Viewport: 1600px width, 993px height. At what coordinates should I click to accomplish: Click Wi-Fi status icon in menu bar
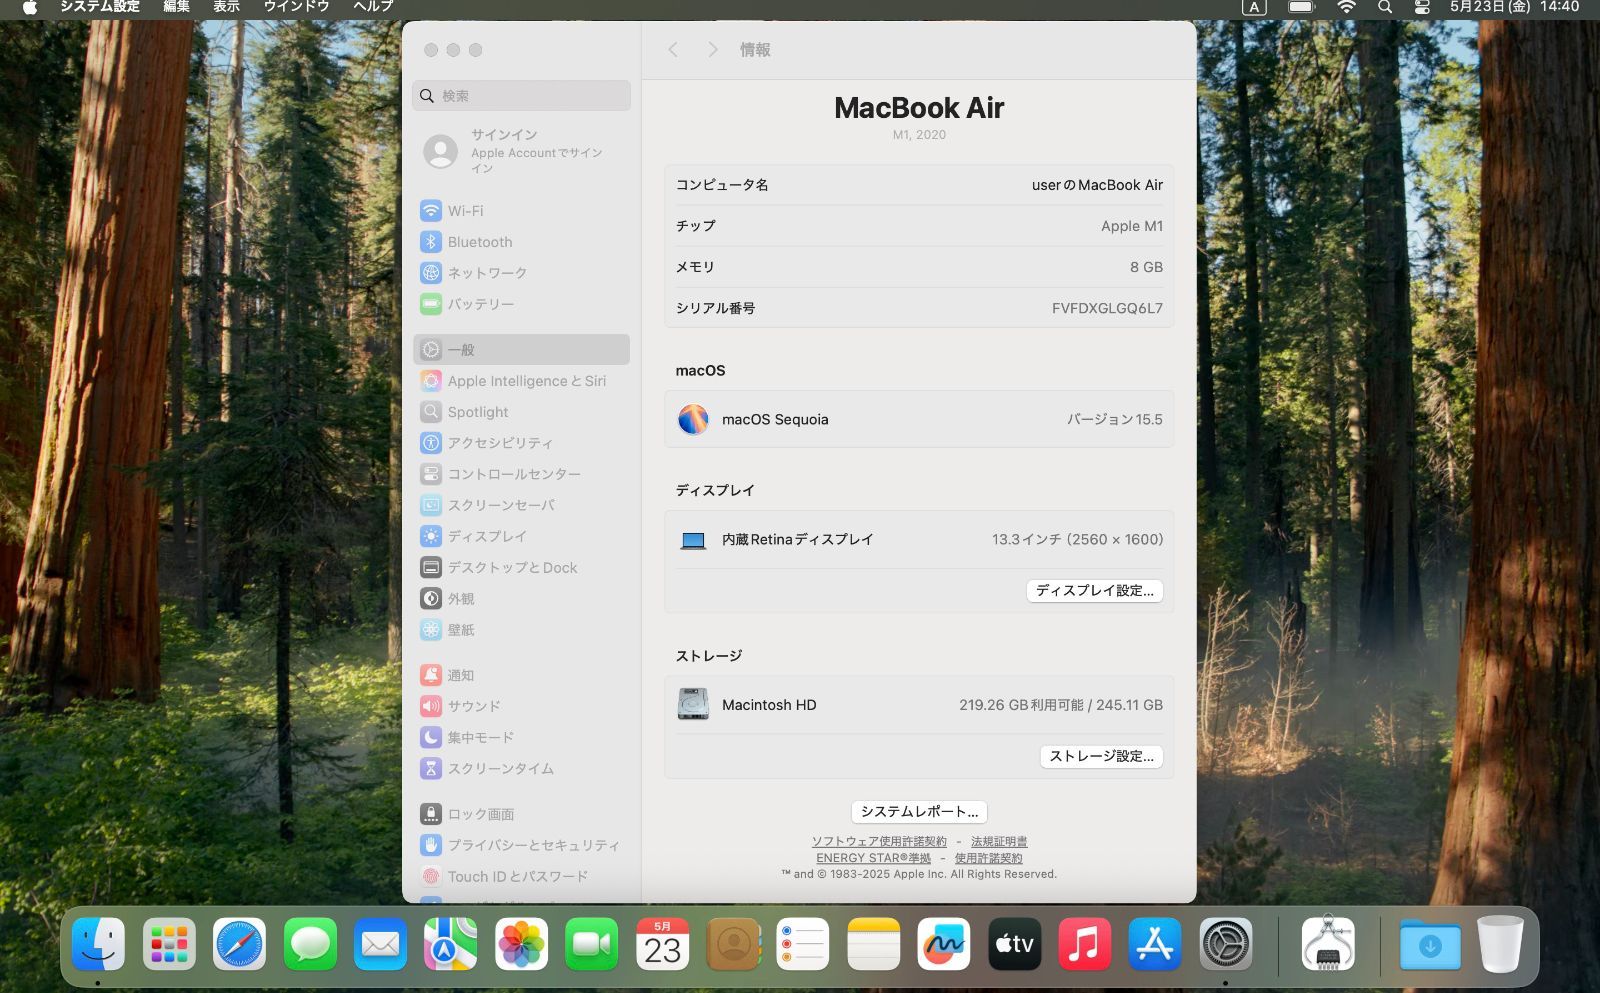pos(1346,7)
